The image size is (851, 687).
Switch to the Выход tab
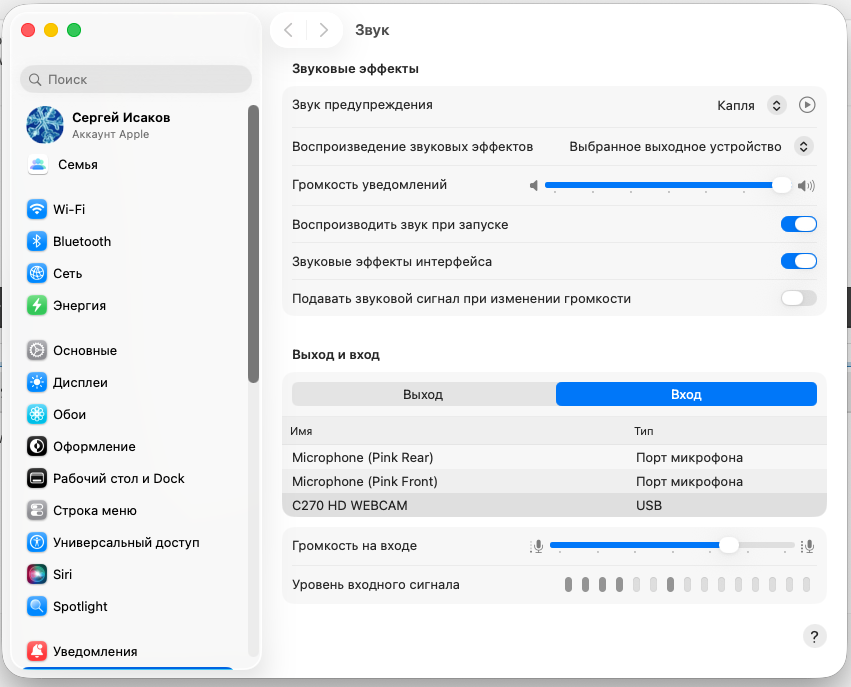(x=423, y=395)
